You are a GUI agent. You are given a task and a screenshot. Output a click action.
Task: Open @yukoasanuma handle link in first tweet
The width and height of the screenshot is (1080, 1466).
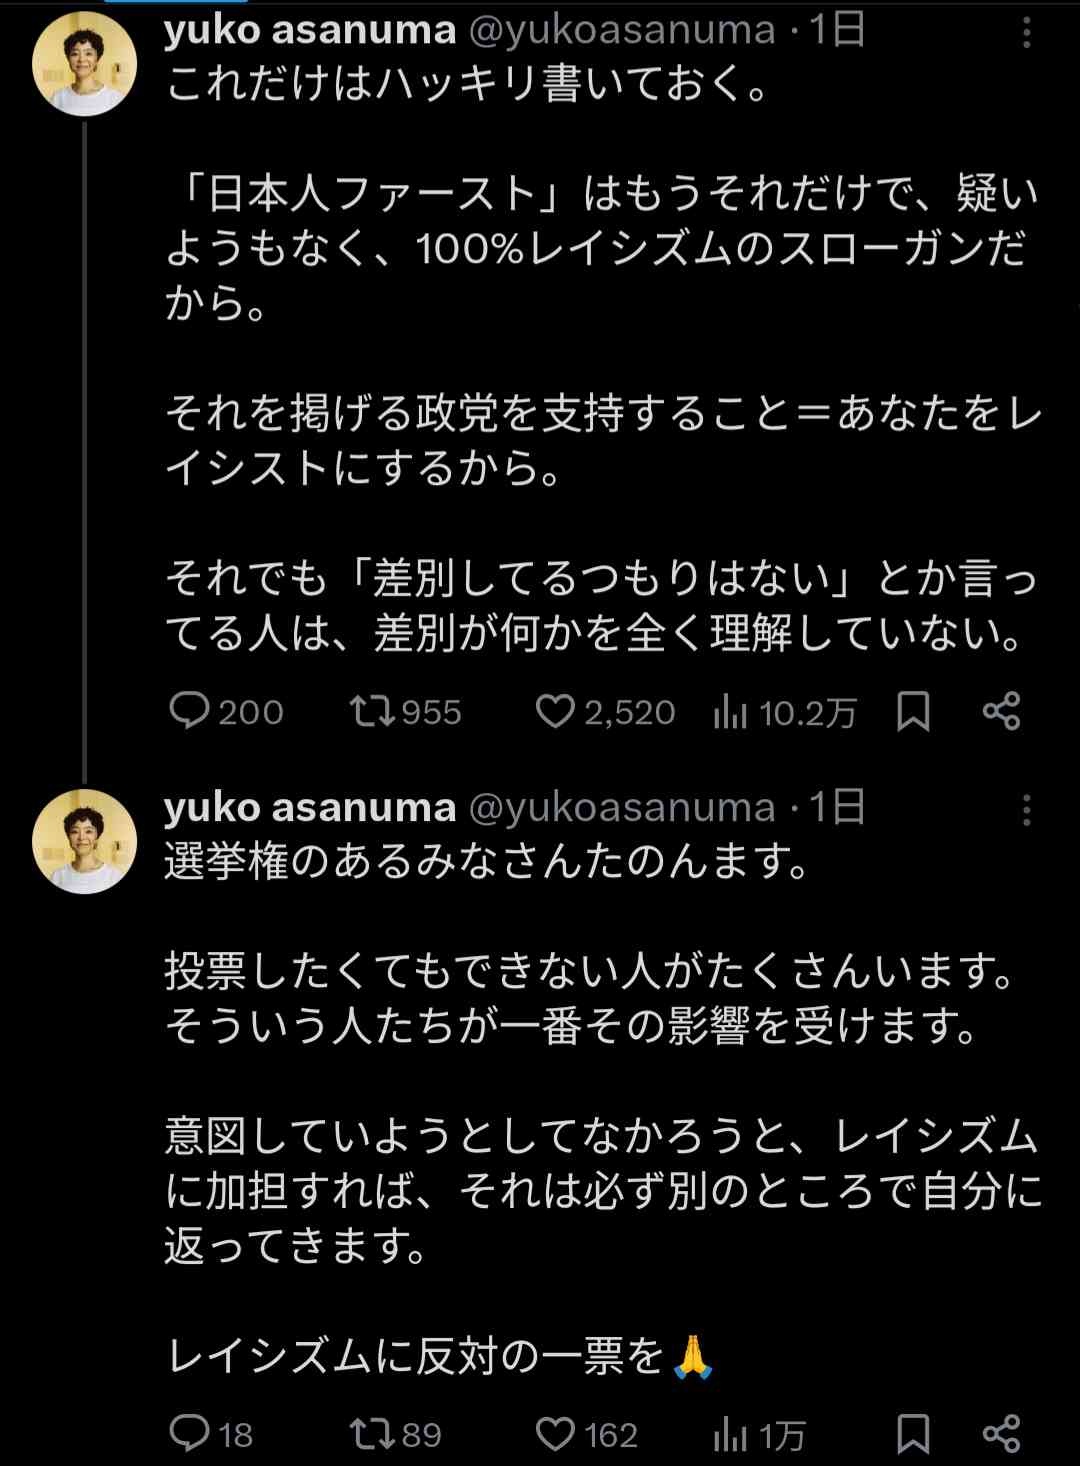622,31
